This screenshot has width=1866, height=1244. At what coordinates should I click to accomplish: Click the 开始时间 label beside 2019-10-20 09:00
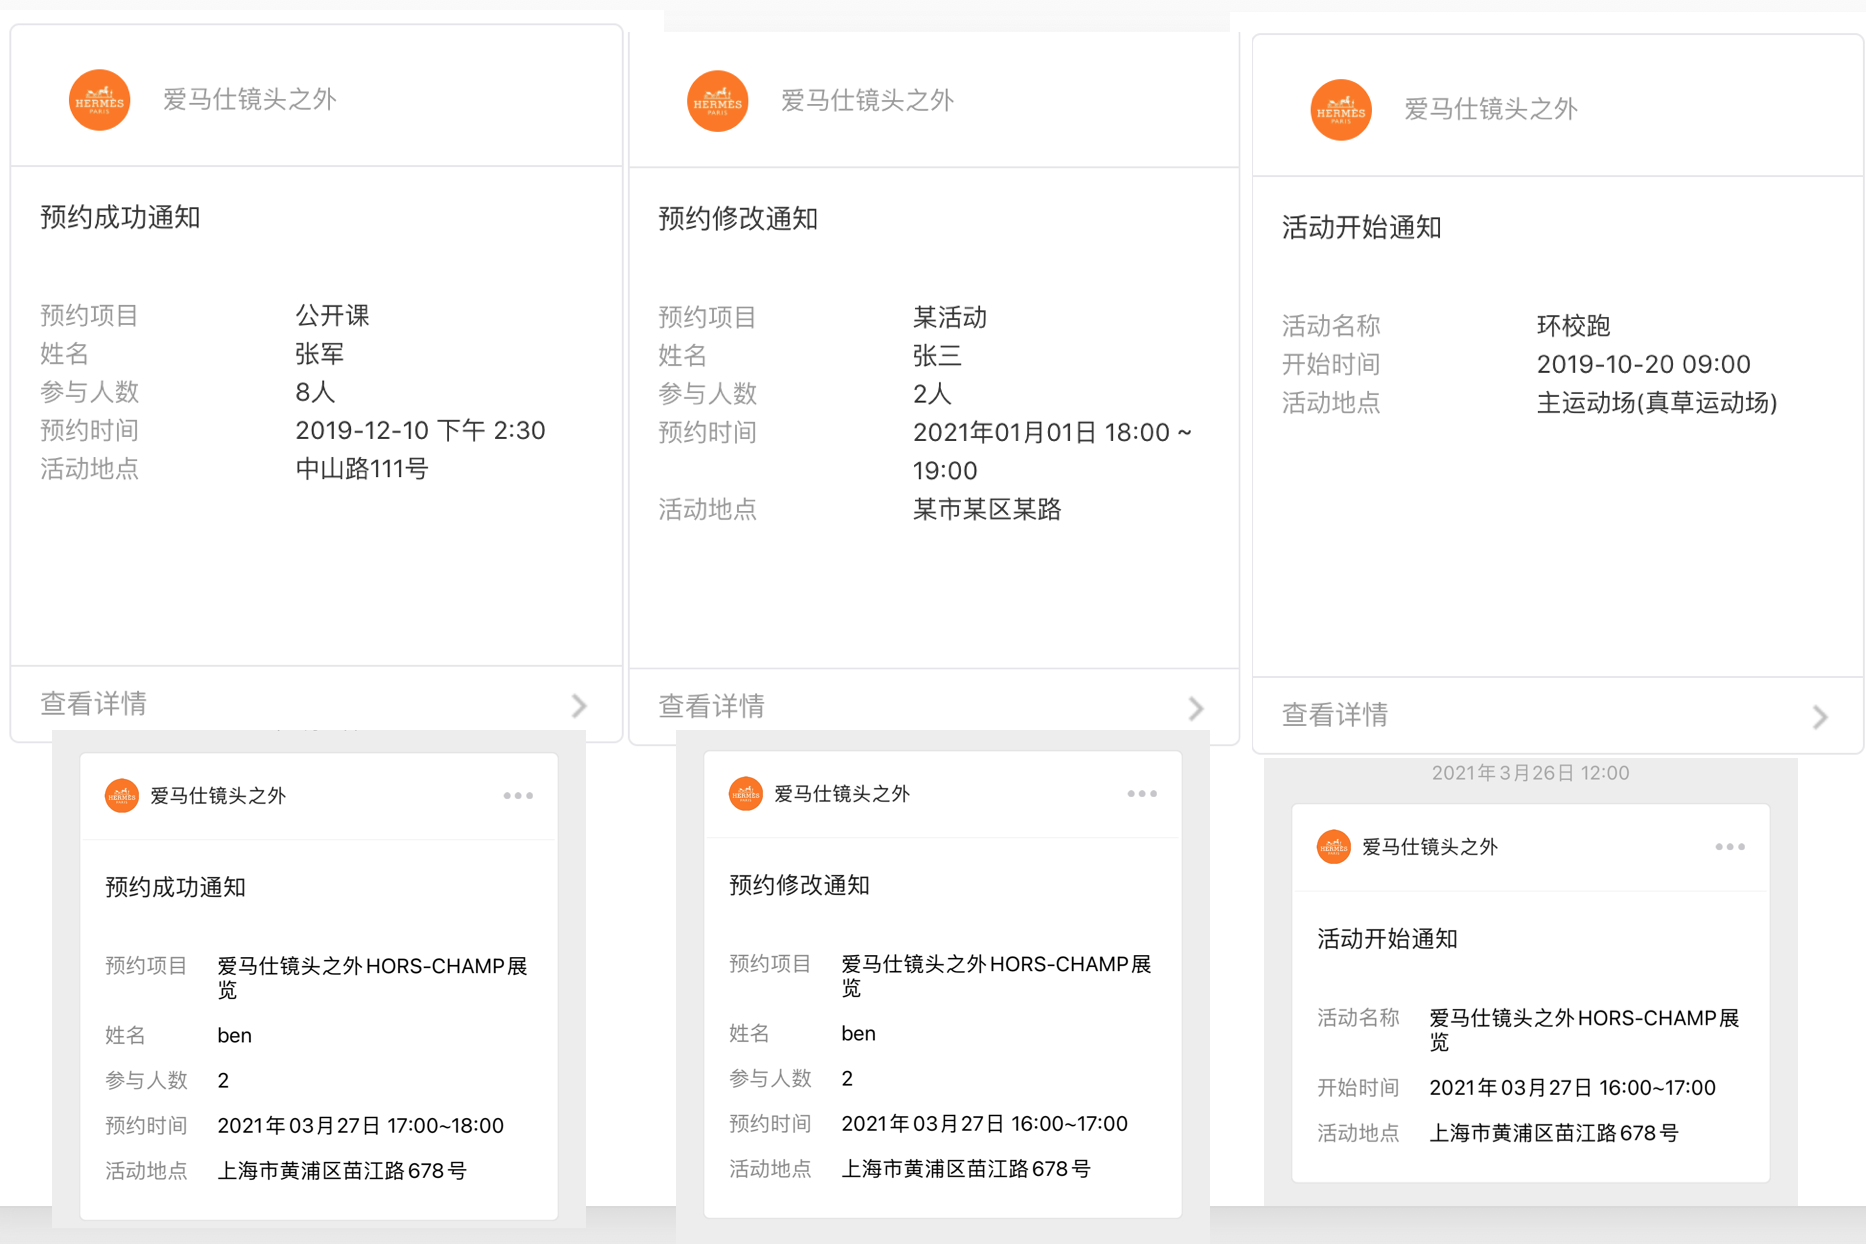pos(1331,364)
